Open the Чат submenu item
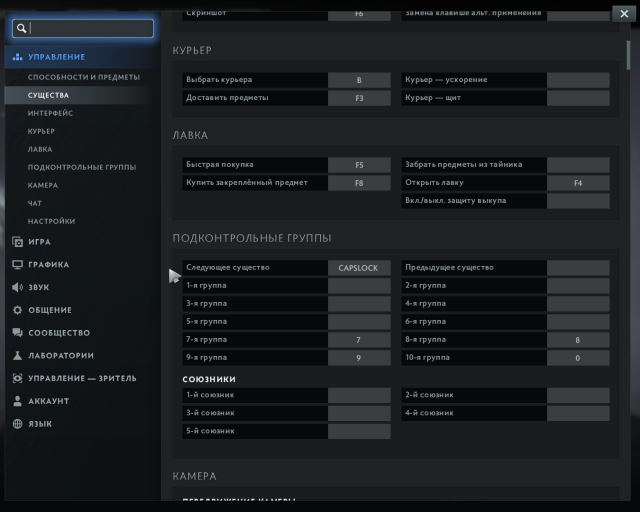 [x=35, y=203]
